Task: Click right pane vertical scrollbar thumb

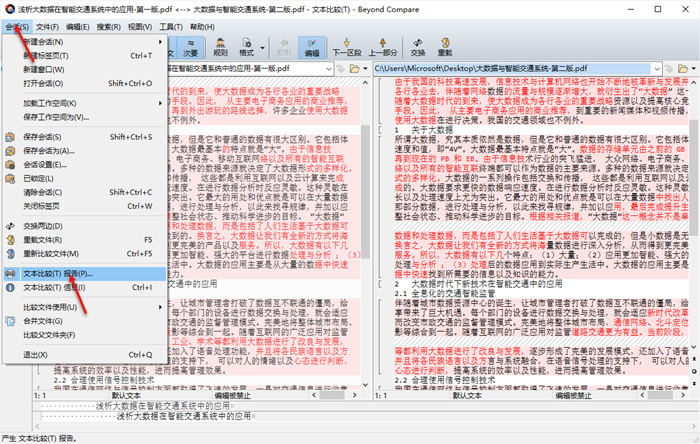Action: pyautogui.click(x=693, y=177)
